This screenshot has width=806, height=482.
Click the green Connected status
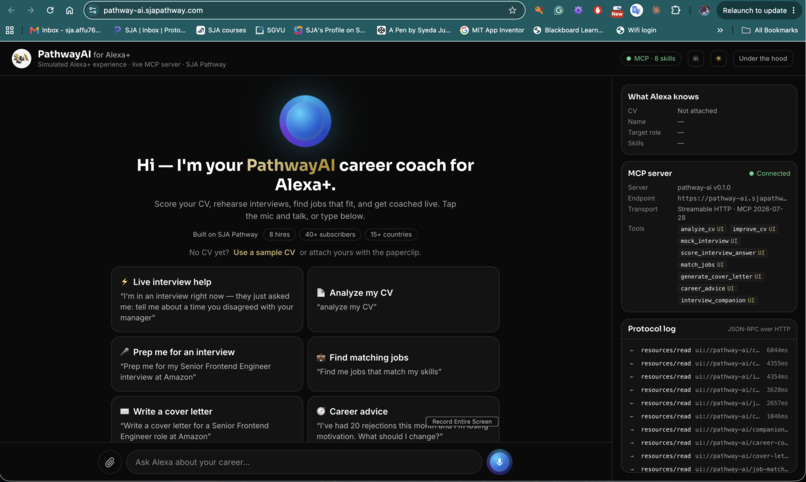[770, 173]
